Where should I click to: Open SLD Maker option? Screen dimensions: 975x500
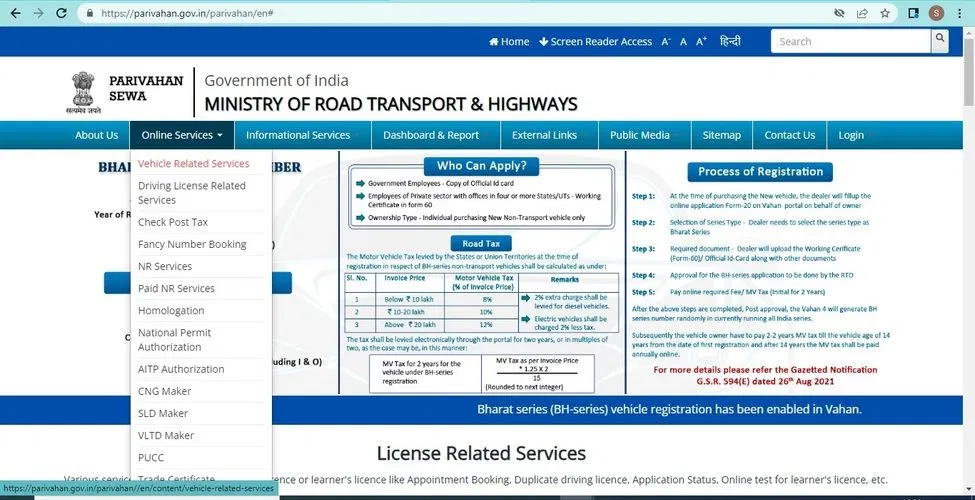(163, 413)
